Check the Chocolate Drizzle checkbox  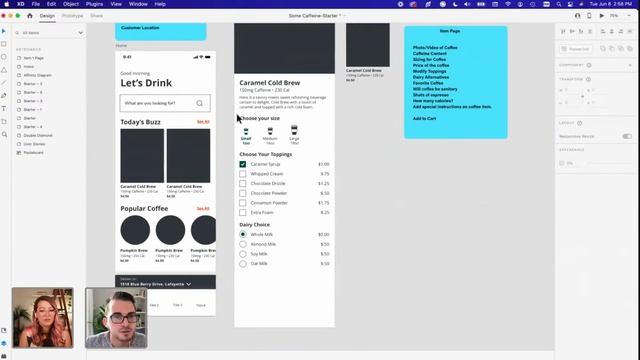pyautogui.click(x=242, y=184)
